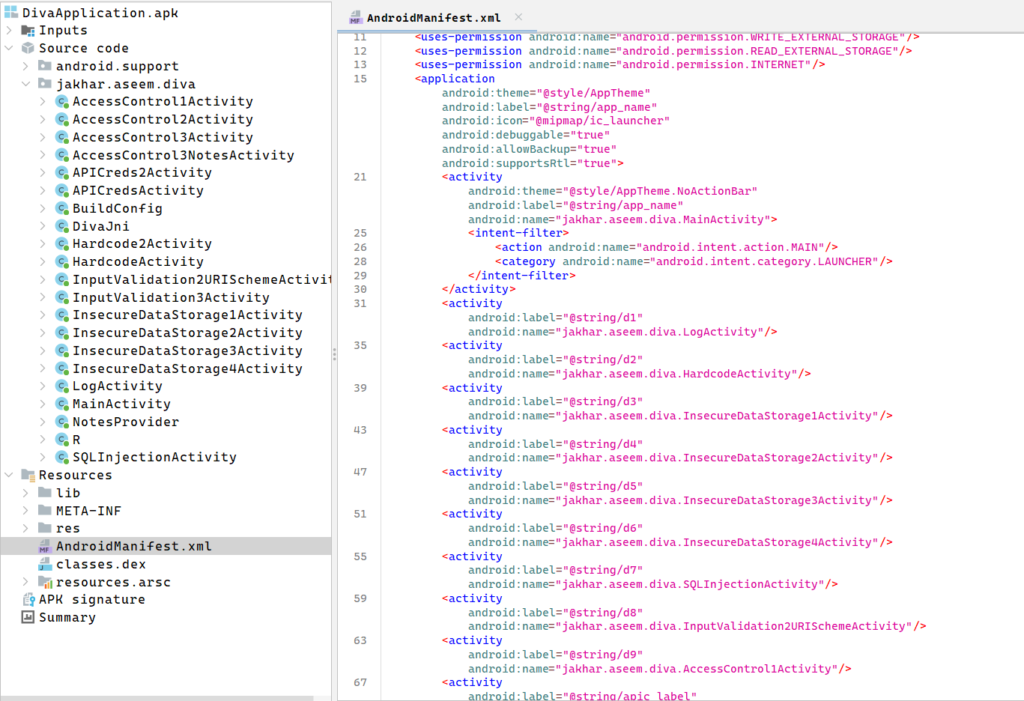Image resolution: width=1024 pixels, height=701 pixels.
Task: Click the AndroidManifest.xml file icon in tree
Action: (44, 546)
